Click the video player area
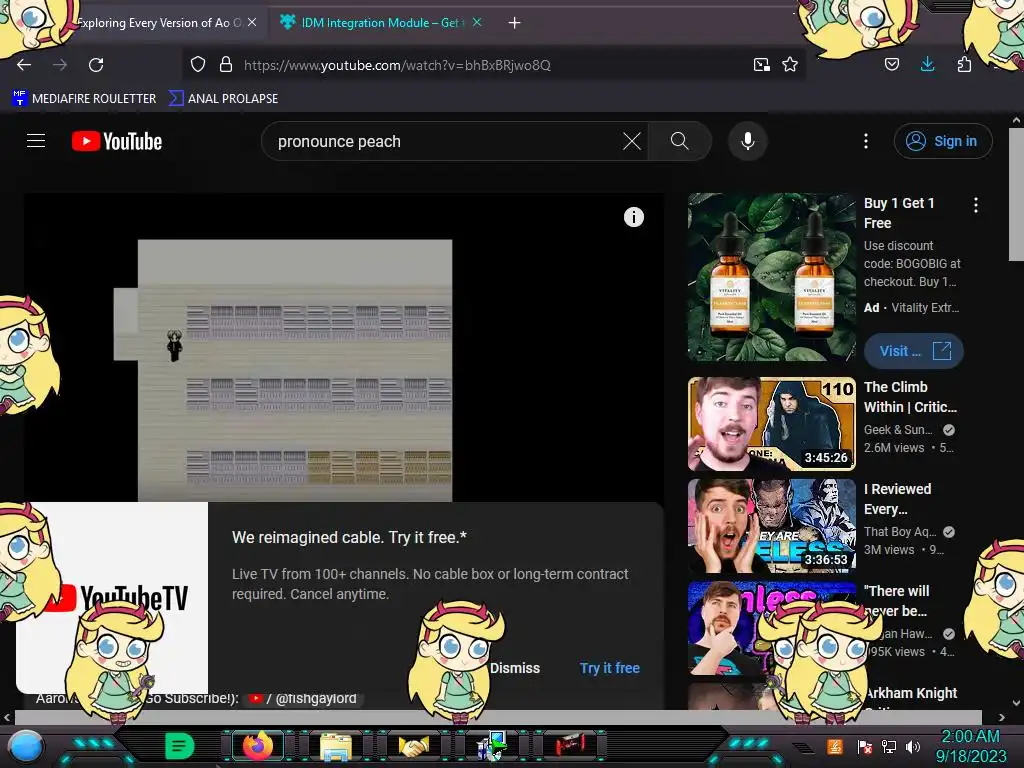 click(344, 347)
